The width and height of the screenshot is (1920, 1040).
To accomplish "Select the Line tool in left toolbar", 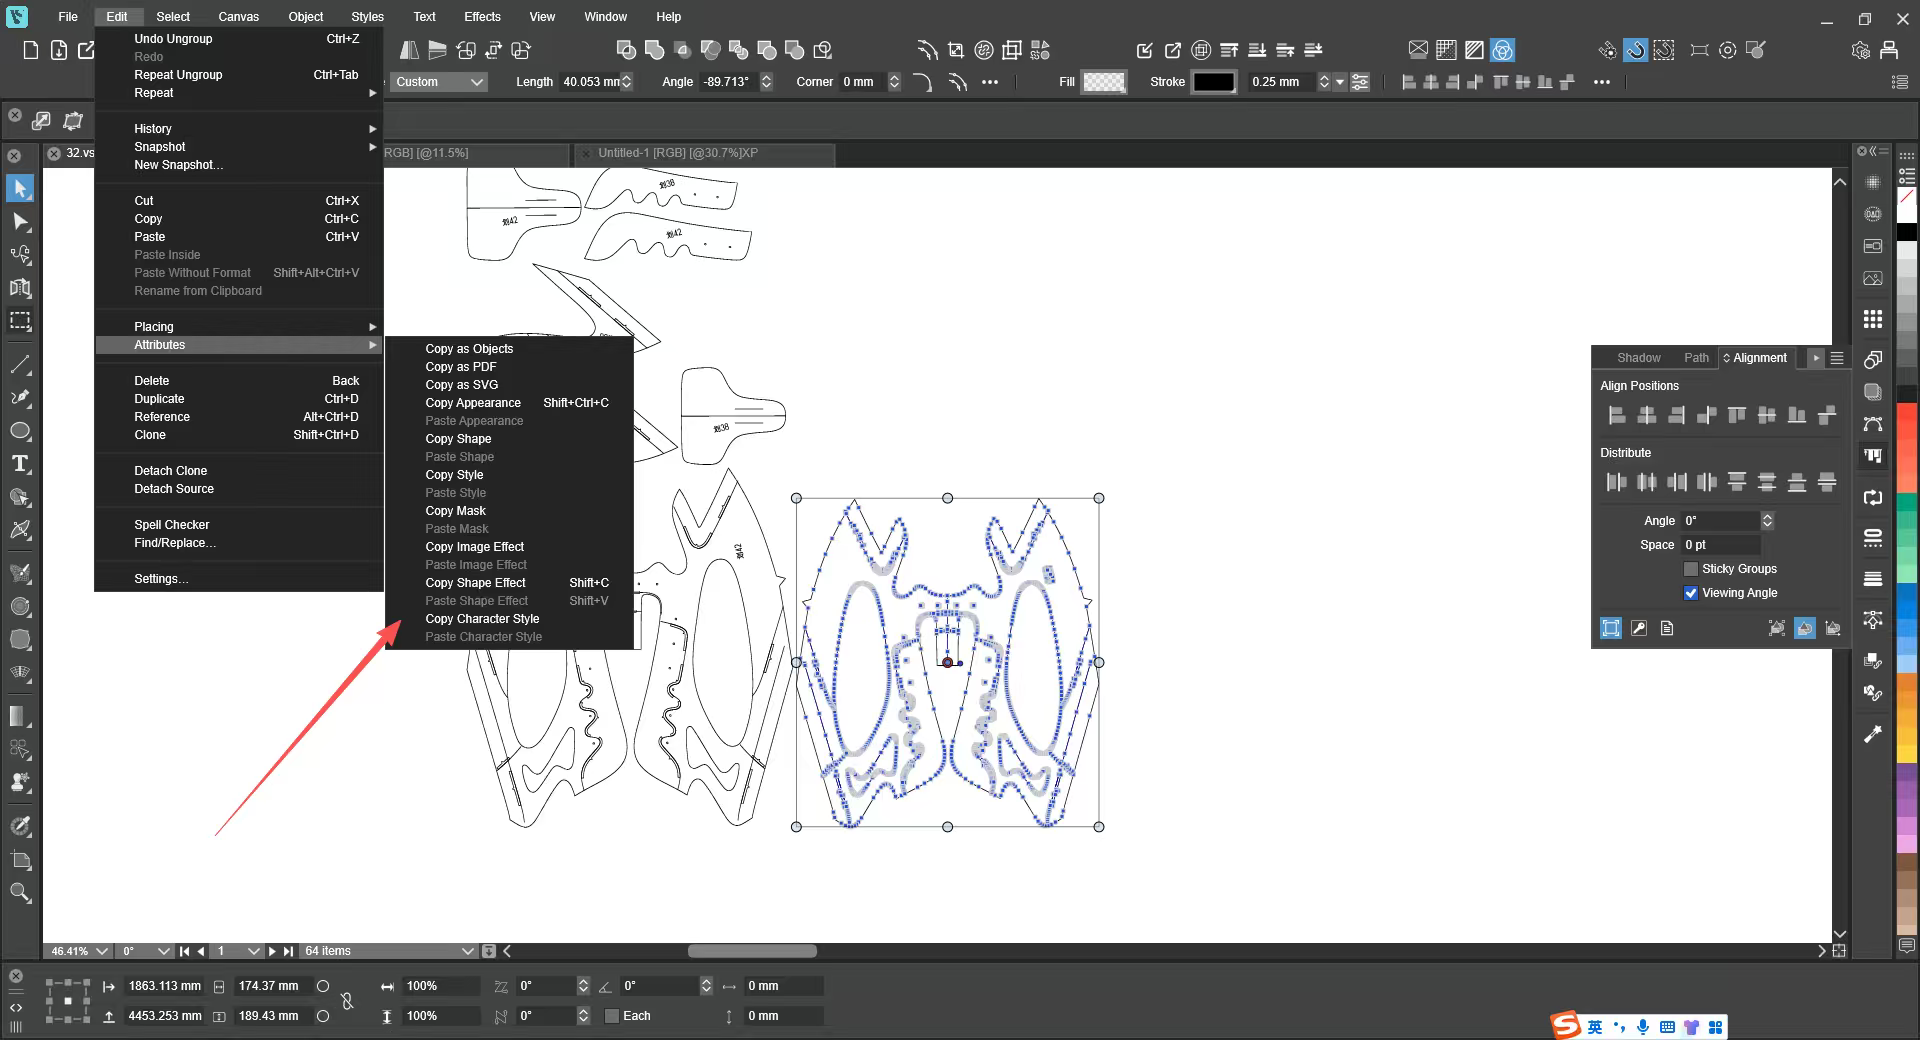I will [20, 365].
